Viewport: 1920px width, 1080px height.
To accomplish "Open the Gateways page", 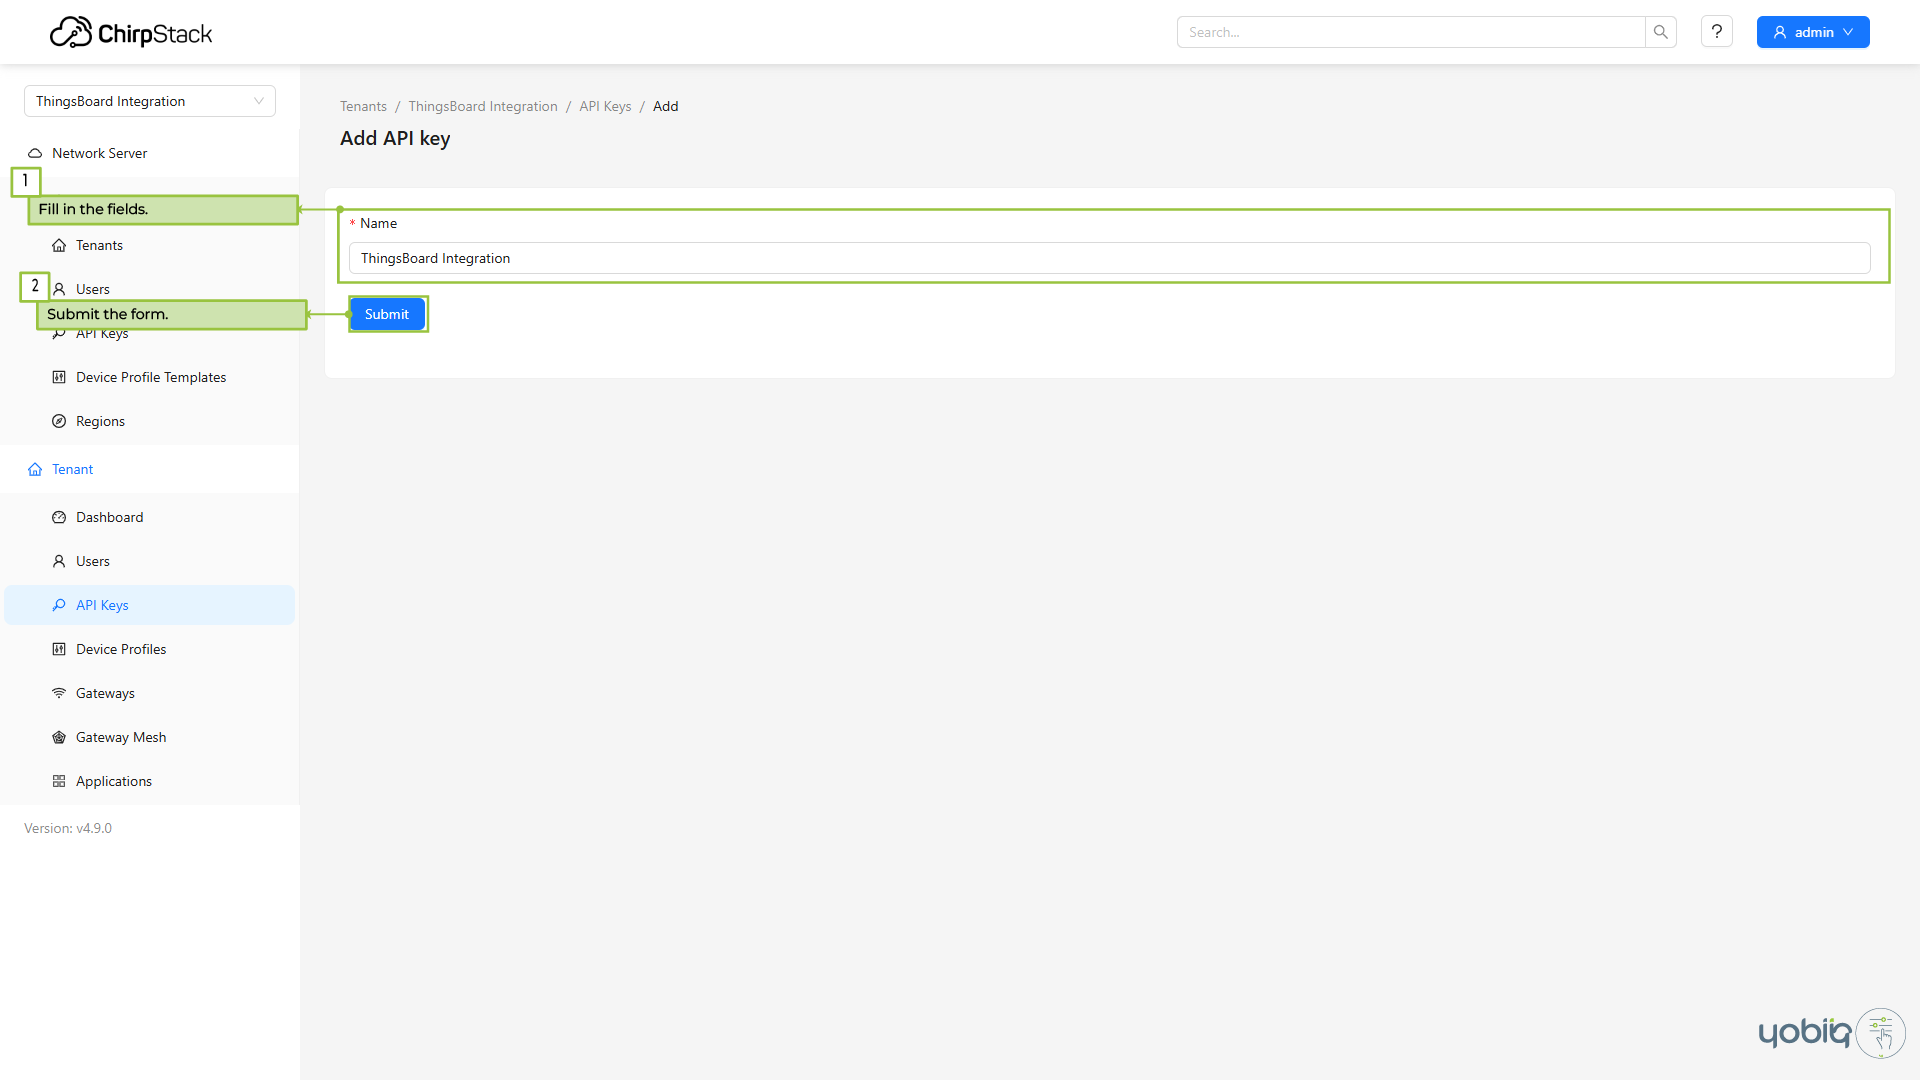I will click(x=150, y=693).
